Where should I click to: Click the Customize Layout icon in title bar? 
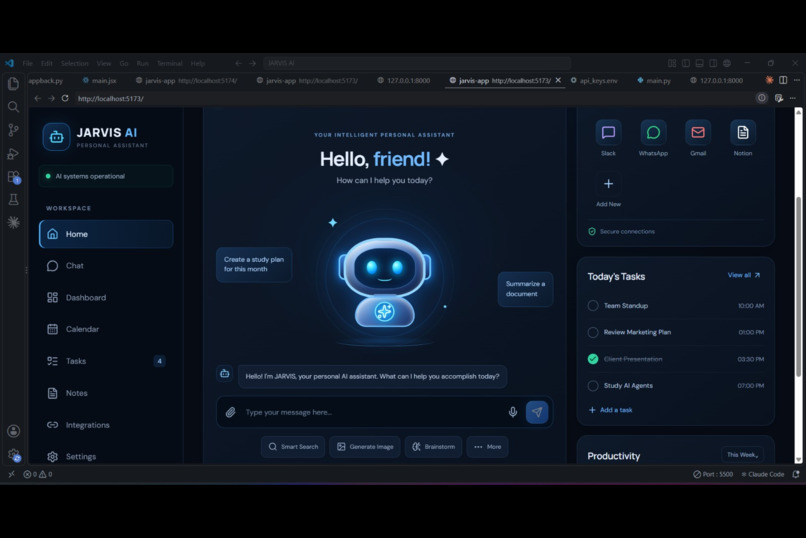[x=672, y=63]
